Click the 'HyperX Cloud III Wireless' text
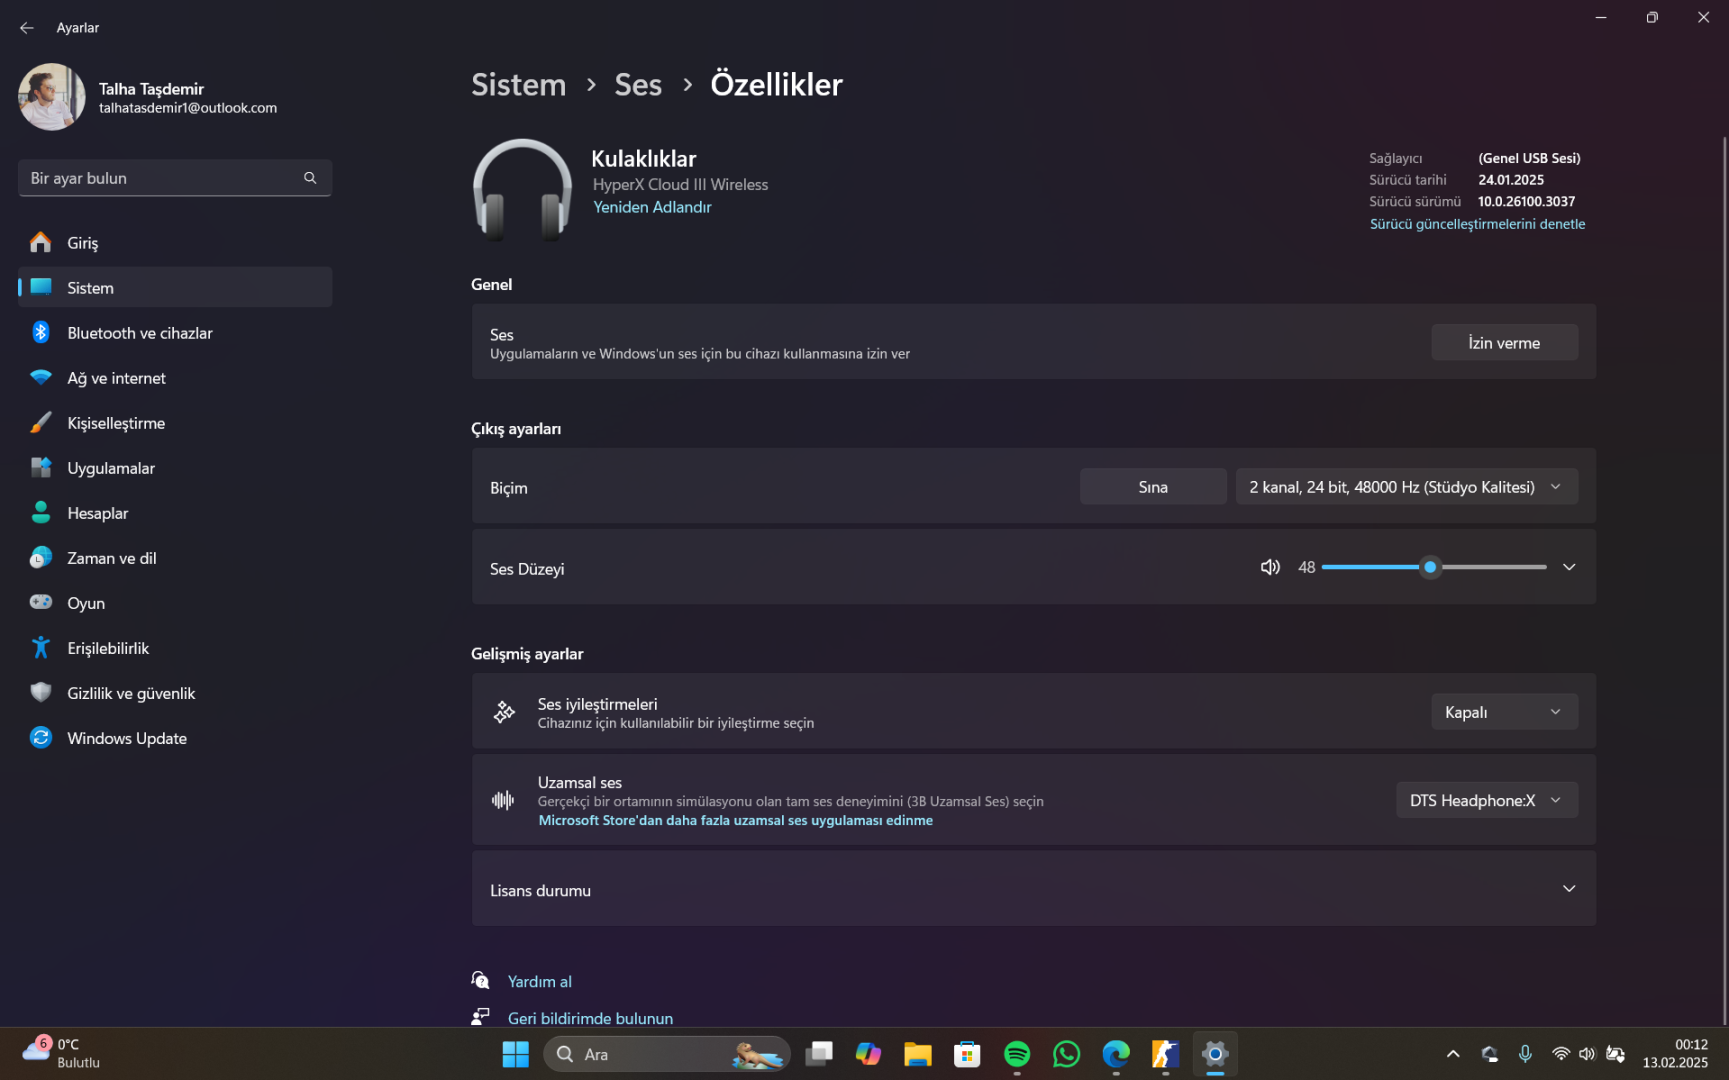 tap(680, 185)
